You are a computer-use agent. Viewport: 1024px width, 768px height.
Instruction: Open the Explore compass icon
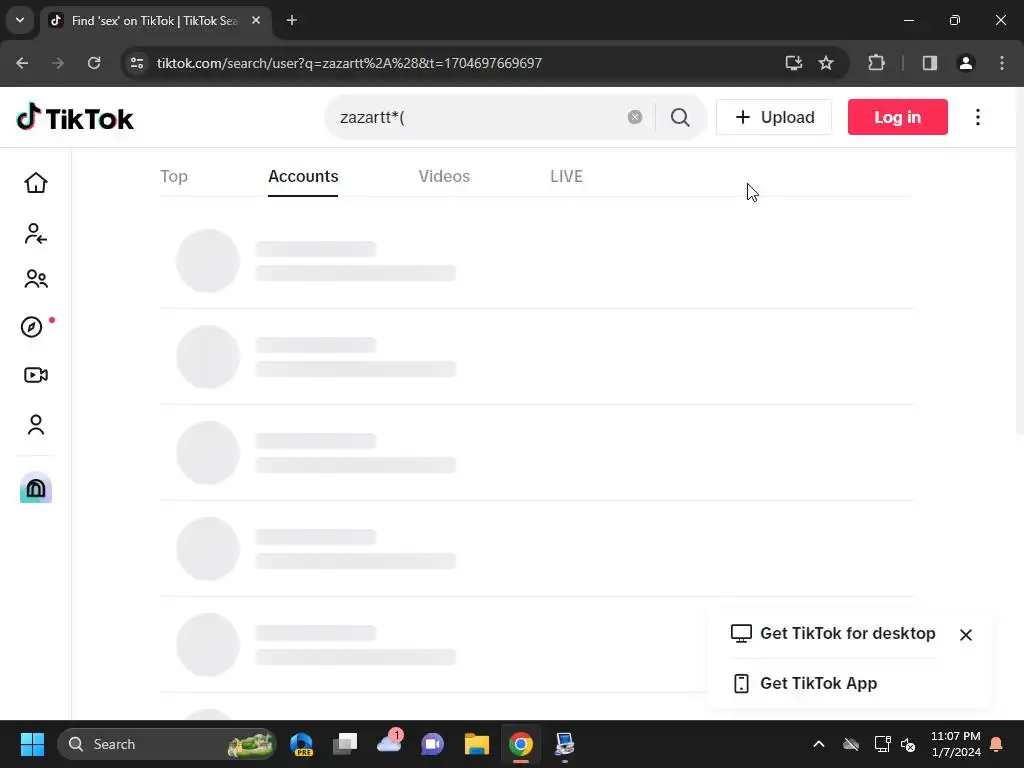(x=32, y=327)
